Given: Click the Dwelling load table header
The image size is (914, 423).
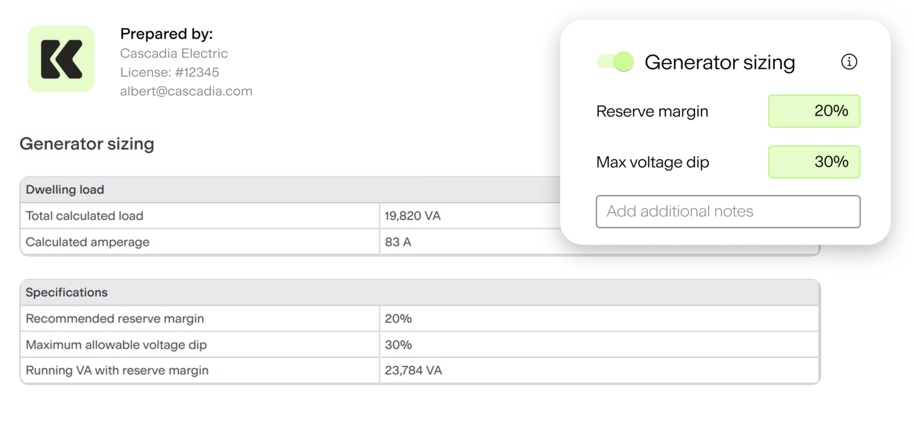Looking at the screenshot, I should coord(290,190).
